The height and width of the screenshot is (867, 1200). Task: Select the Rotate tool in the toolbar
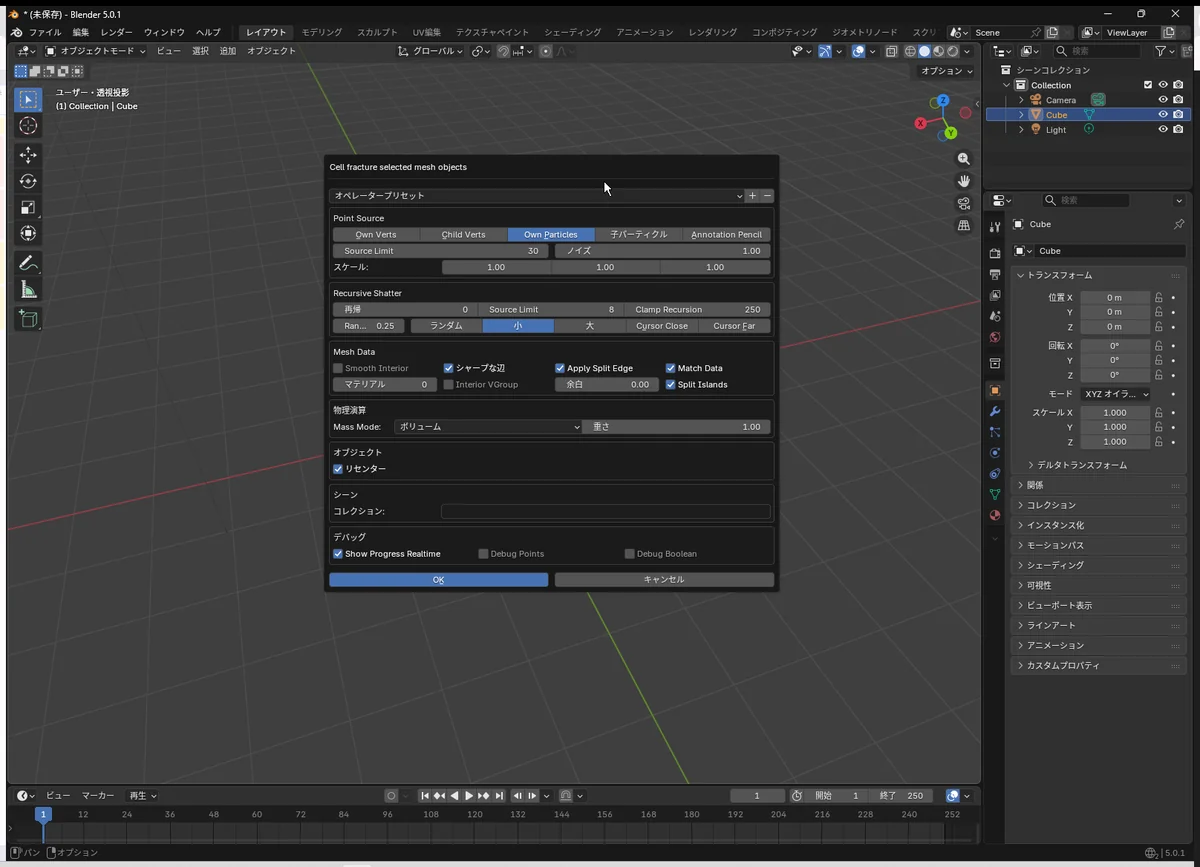click(28, 181)
